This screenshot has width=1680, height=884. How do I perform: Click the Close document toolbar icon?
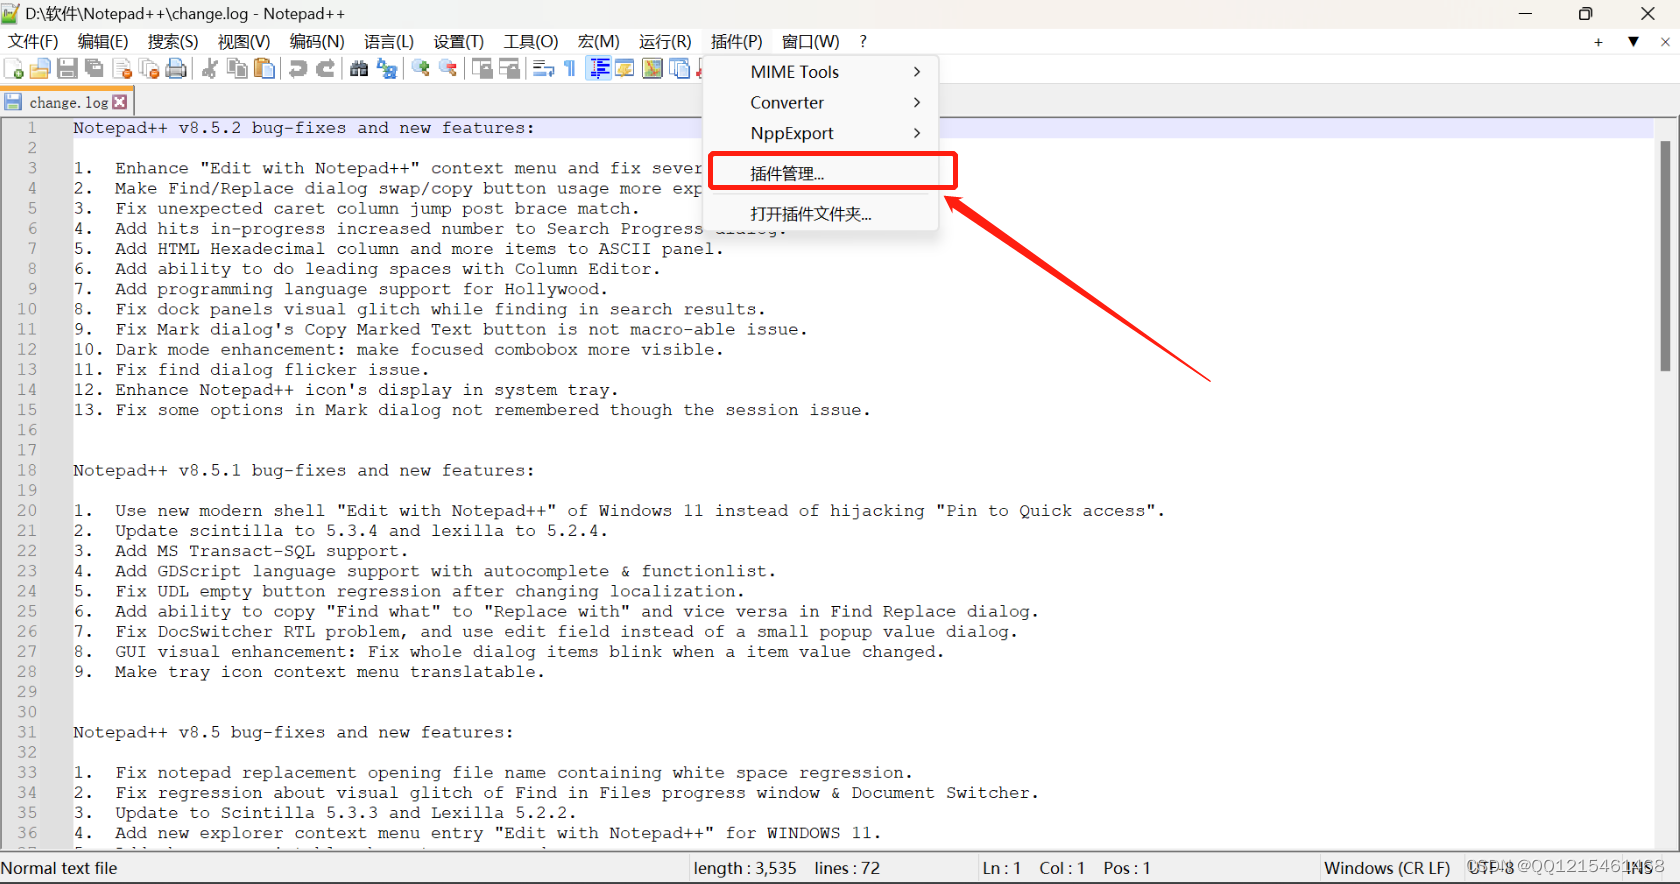(122, 68)
